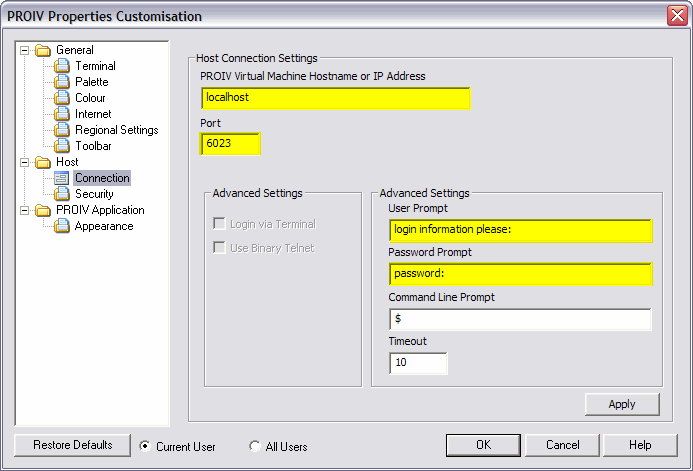Click the General folder icon
This screenshot has width=693, height=471.
click(x=43, y=50)
